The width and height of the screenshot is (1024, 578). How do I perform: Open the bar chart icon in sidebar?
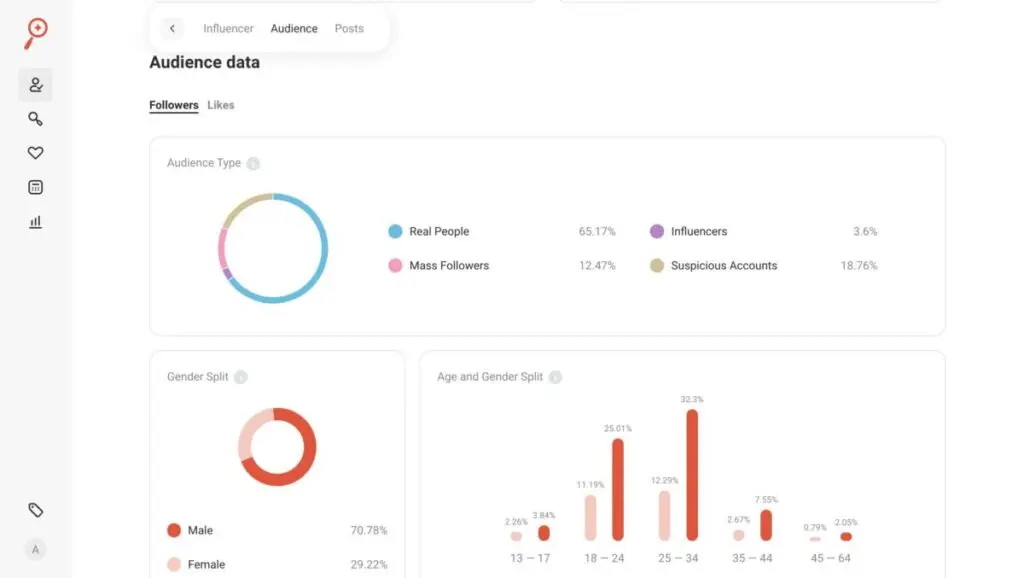point(35,222)
